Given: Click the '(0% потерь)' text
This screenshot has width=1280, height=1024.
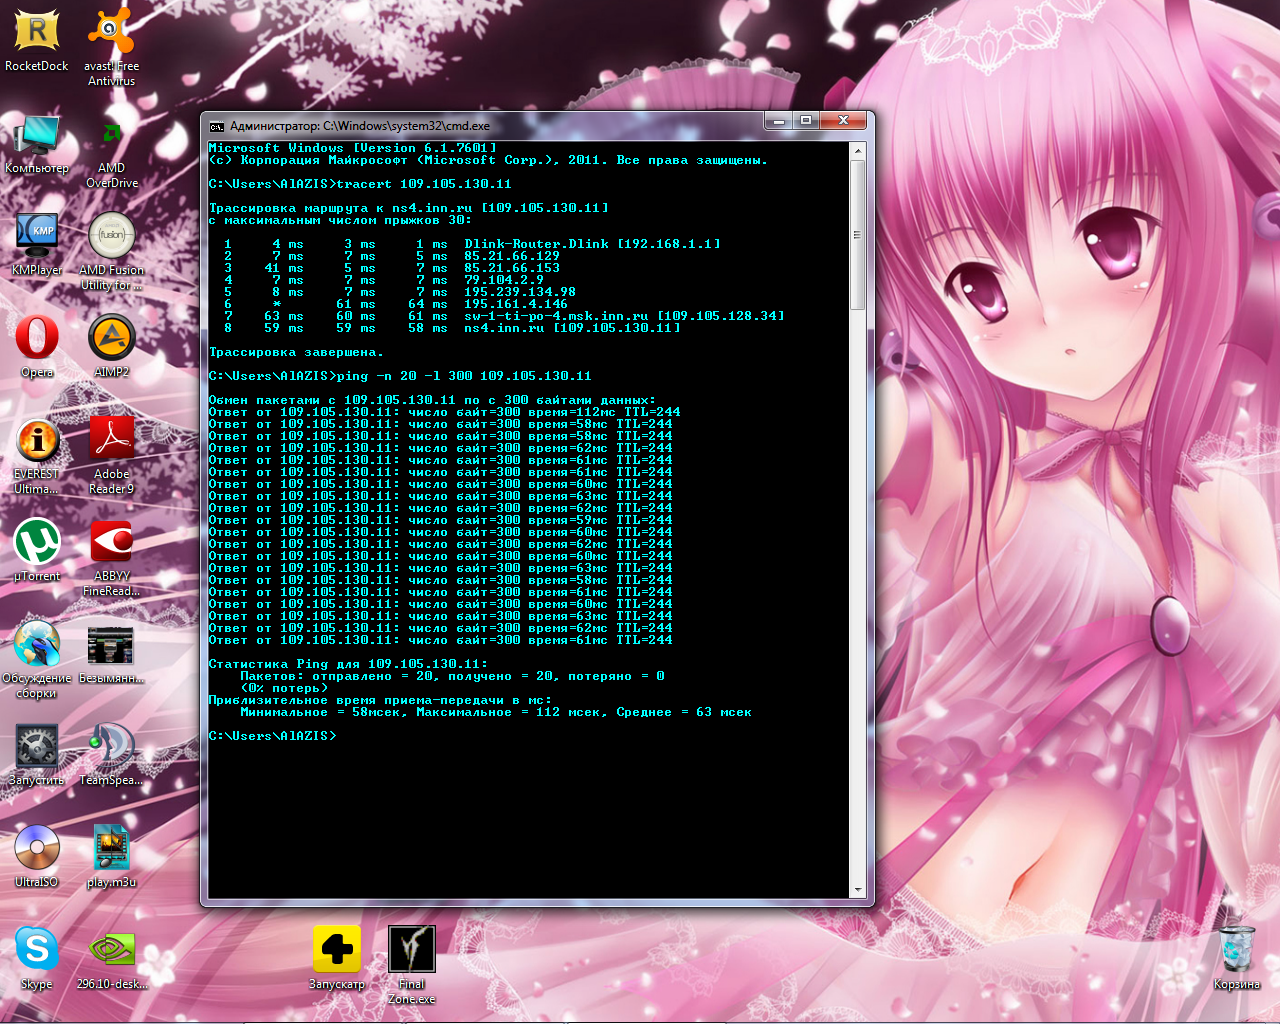Looking at the screenshot, I should coord(284,688).
